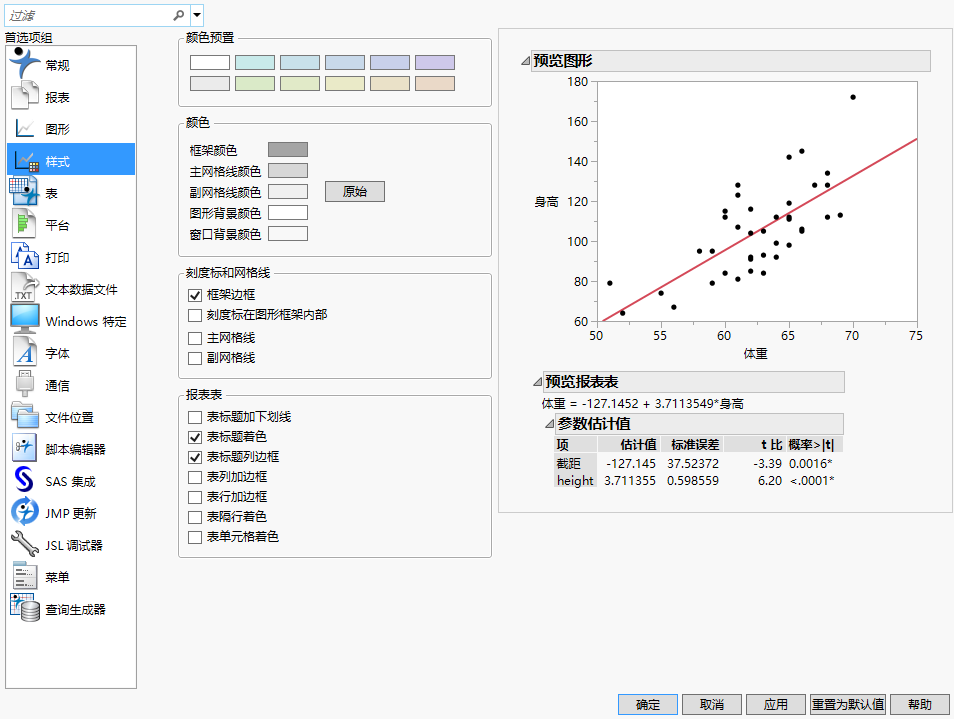The image size is (954, 719).
Task: Open the filter options dropdown arrow
Action: (x=197, y=15)
